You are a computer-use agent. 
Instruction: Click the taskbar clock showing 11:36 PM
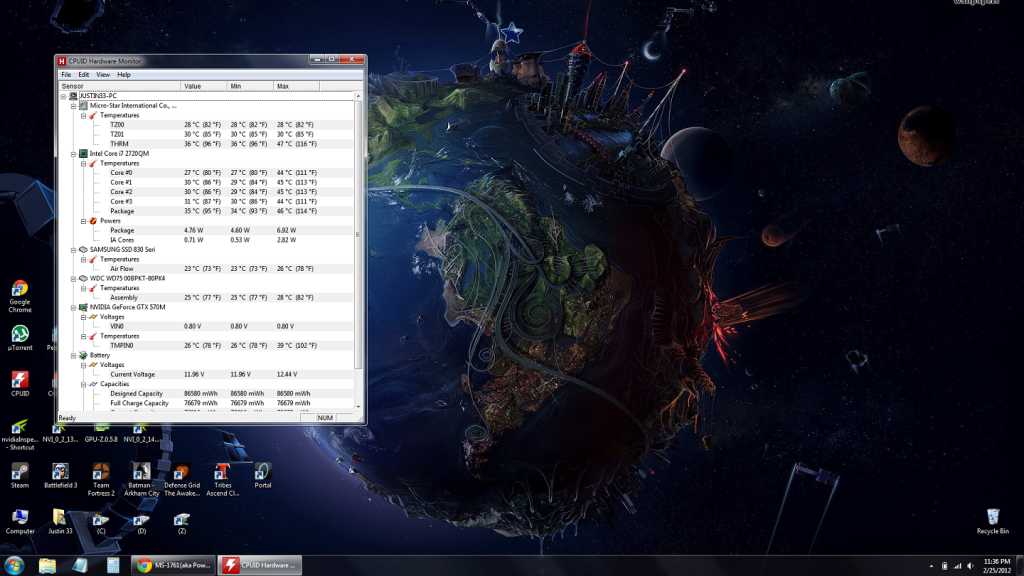click(x=997, y=566)
